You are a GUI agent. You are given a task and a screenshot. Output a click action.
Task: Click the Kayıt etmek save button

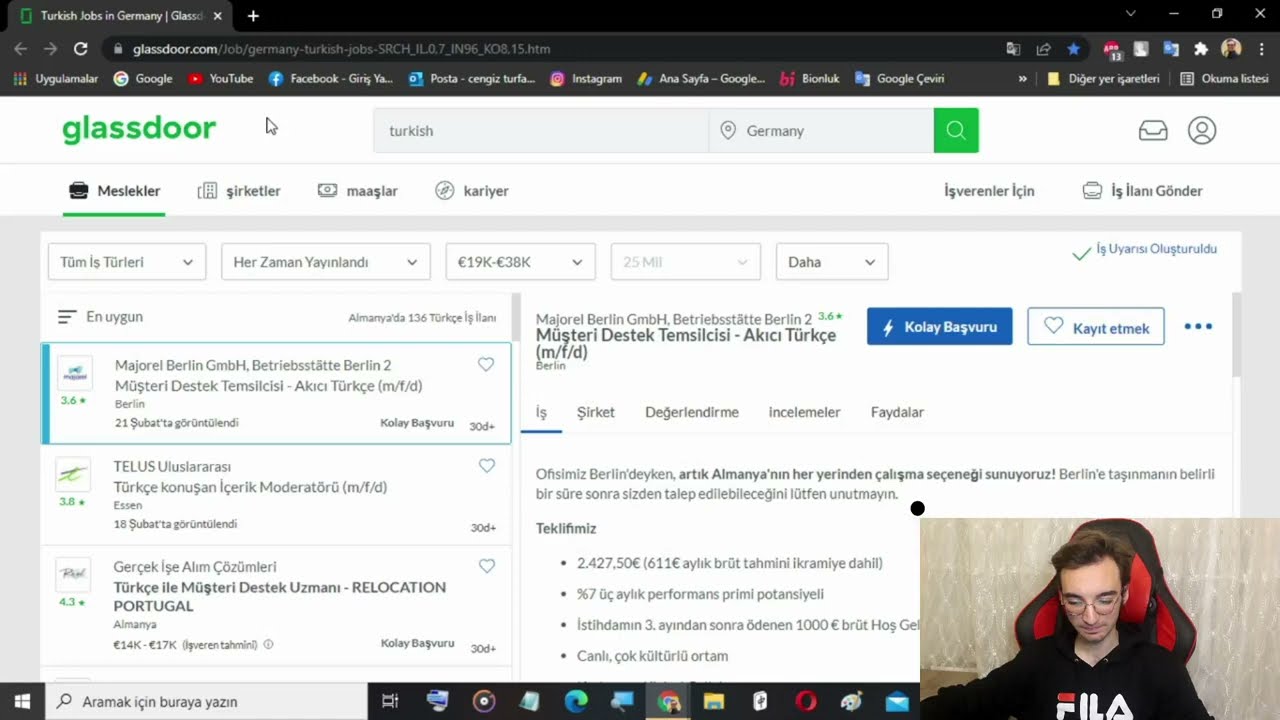(x=1096, y=327)
